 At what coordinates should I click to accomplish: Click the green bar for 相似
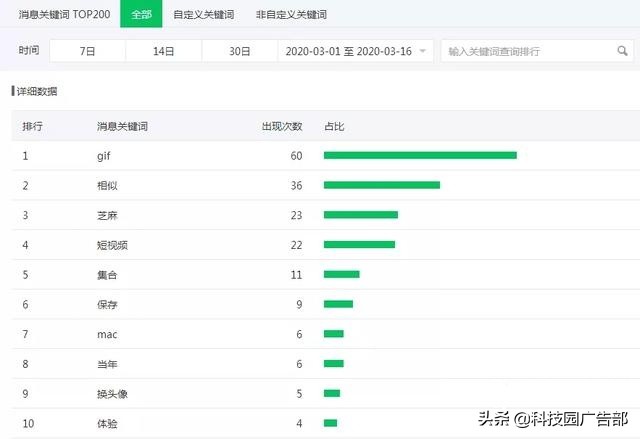pyautogui.click(x=381, y=185)
